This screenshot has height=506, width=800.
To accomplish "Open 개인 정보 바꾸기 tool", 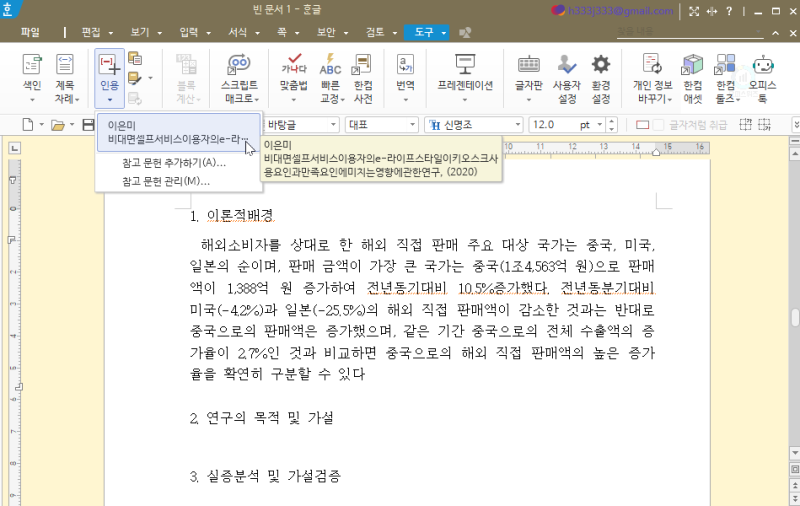I will coord(653,78).
